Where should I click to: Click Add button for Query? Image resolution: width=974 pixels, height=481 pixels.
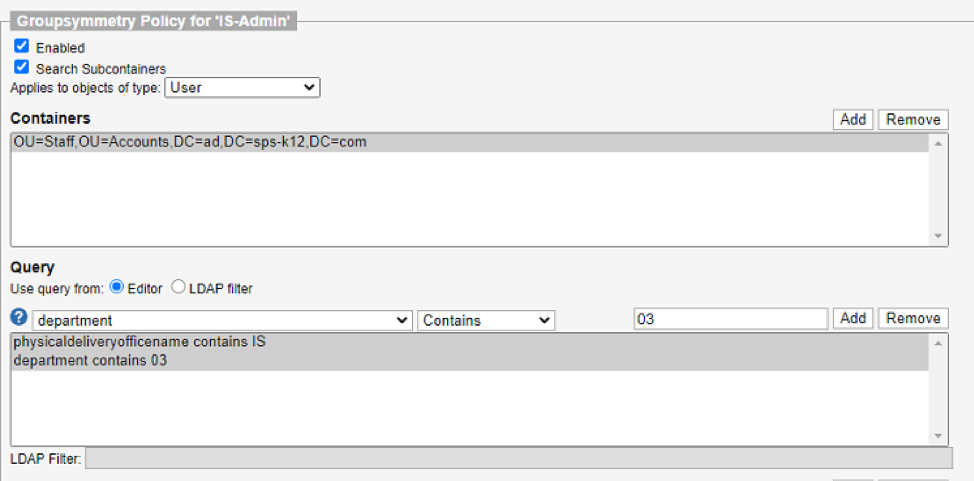(853, 318)
